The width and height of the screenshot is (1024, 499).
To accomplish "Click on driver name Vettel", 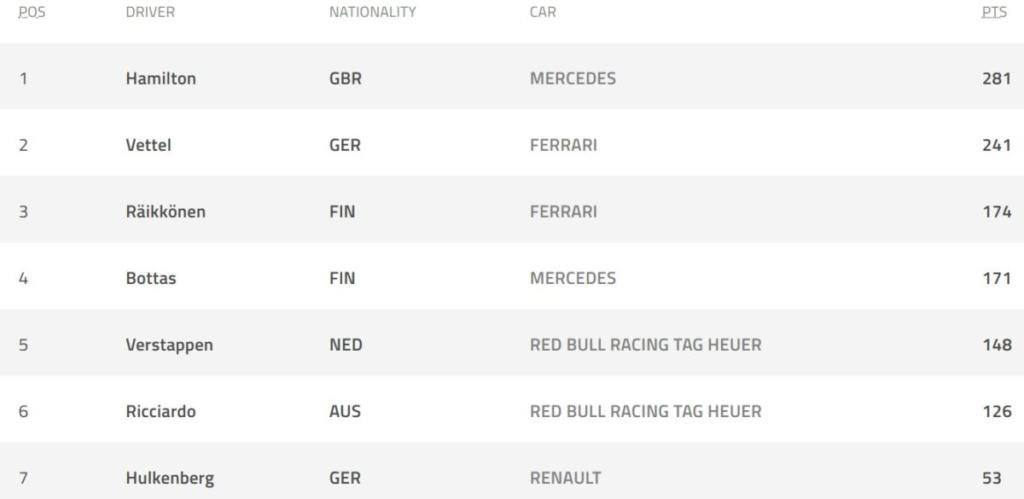I will pos(149,145).
